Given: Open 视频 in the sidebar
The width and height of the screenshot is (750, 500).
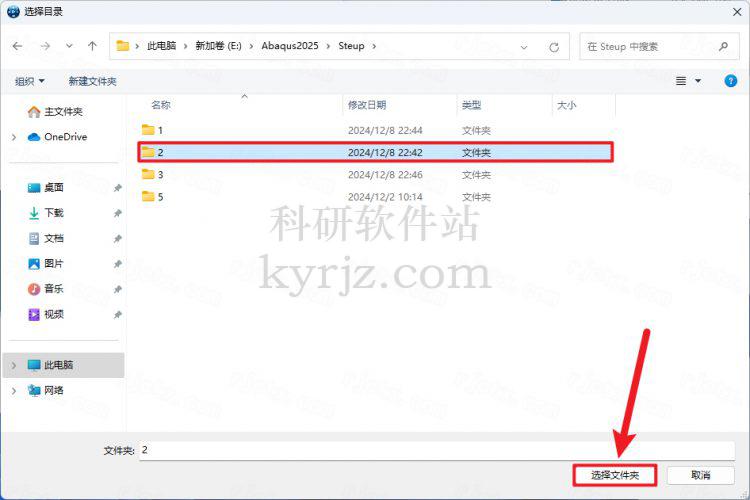Looking at the screenshot, I should click(x=46, y=314).
